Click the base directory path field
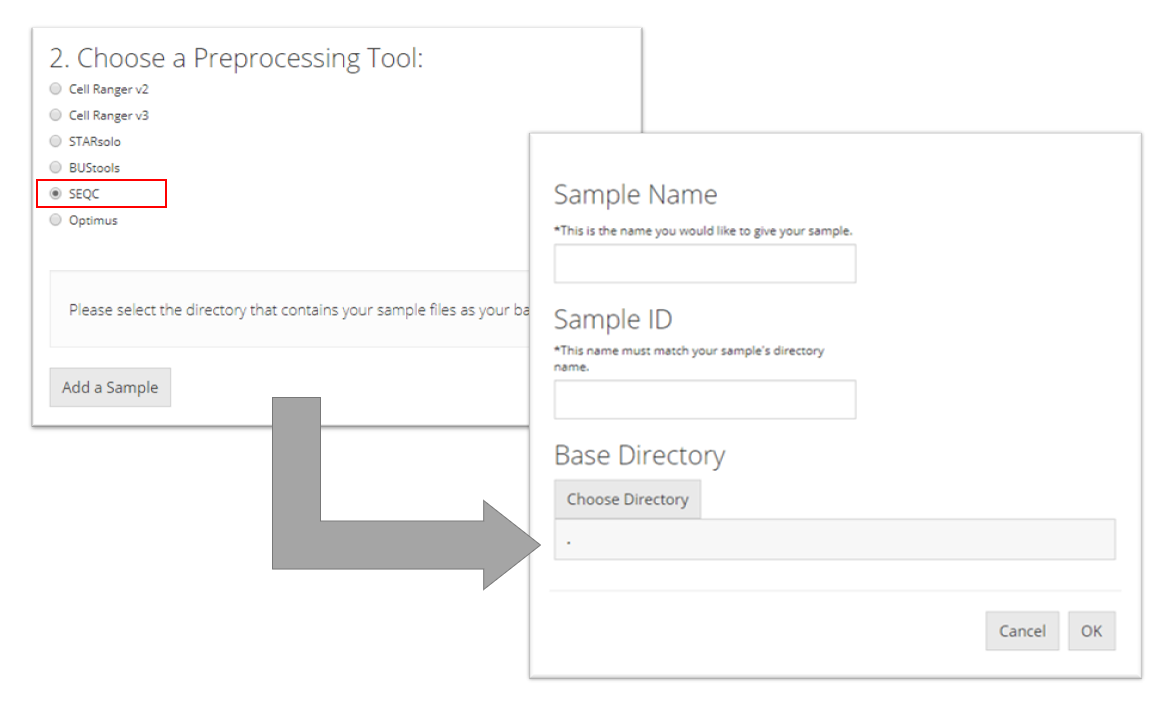The width and height of the screenshot is (1170, 703). click(834, 540)
